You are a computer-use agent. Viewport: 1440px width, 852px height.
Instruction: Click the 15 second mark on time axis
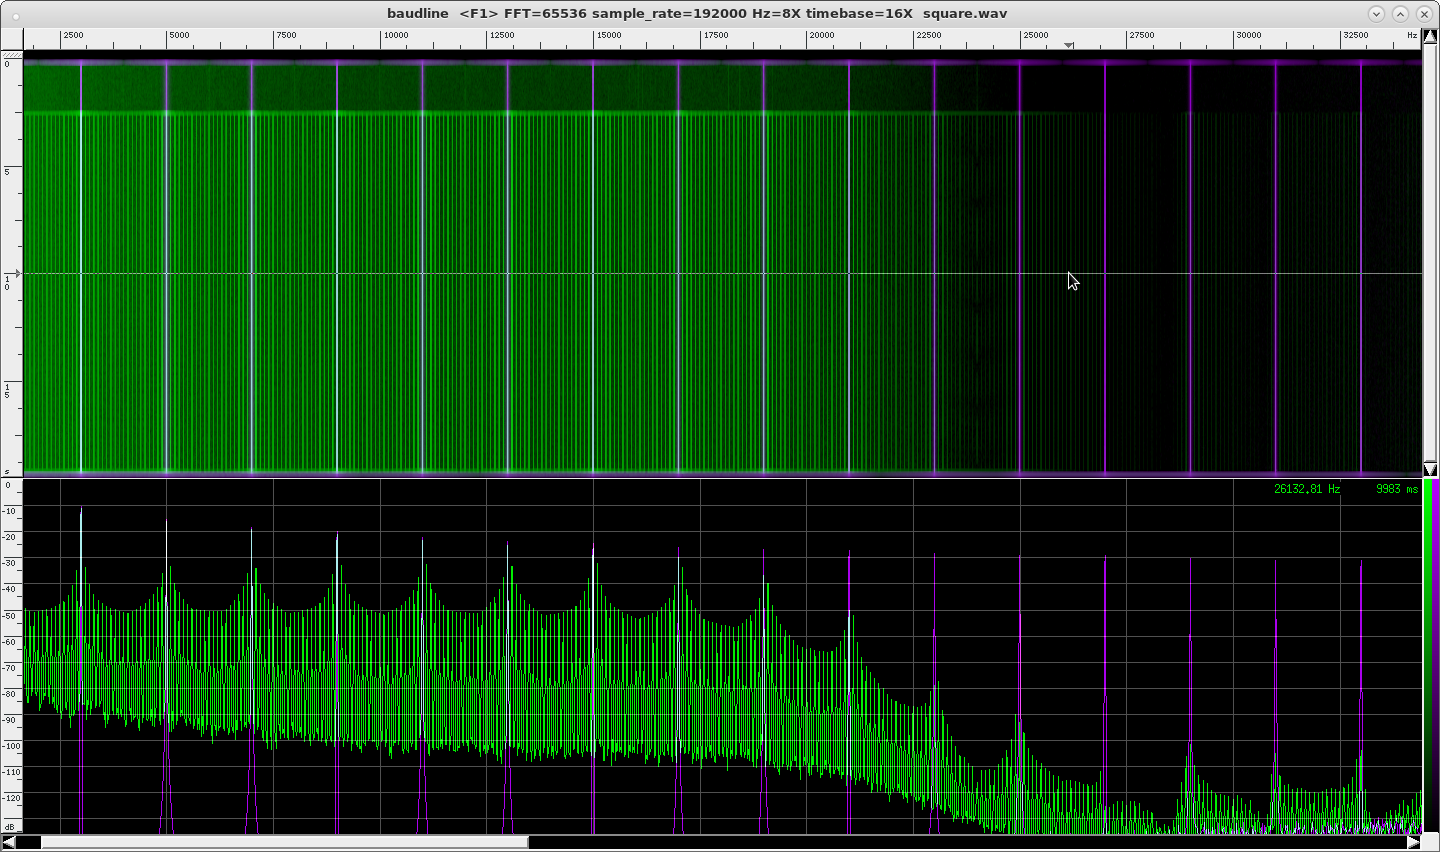[7, 390]
